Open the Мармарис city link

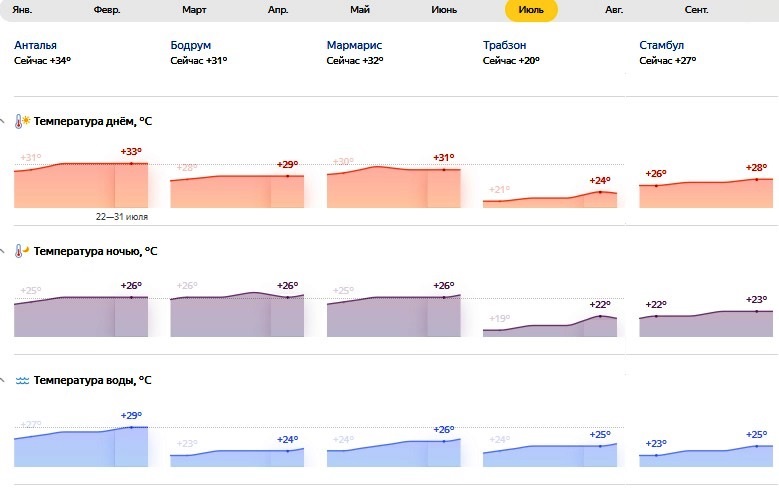tap(355, 46)
